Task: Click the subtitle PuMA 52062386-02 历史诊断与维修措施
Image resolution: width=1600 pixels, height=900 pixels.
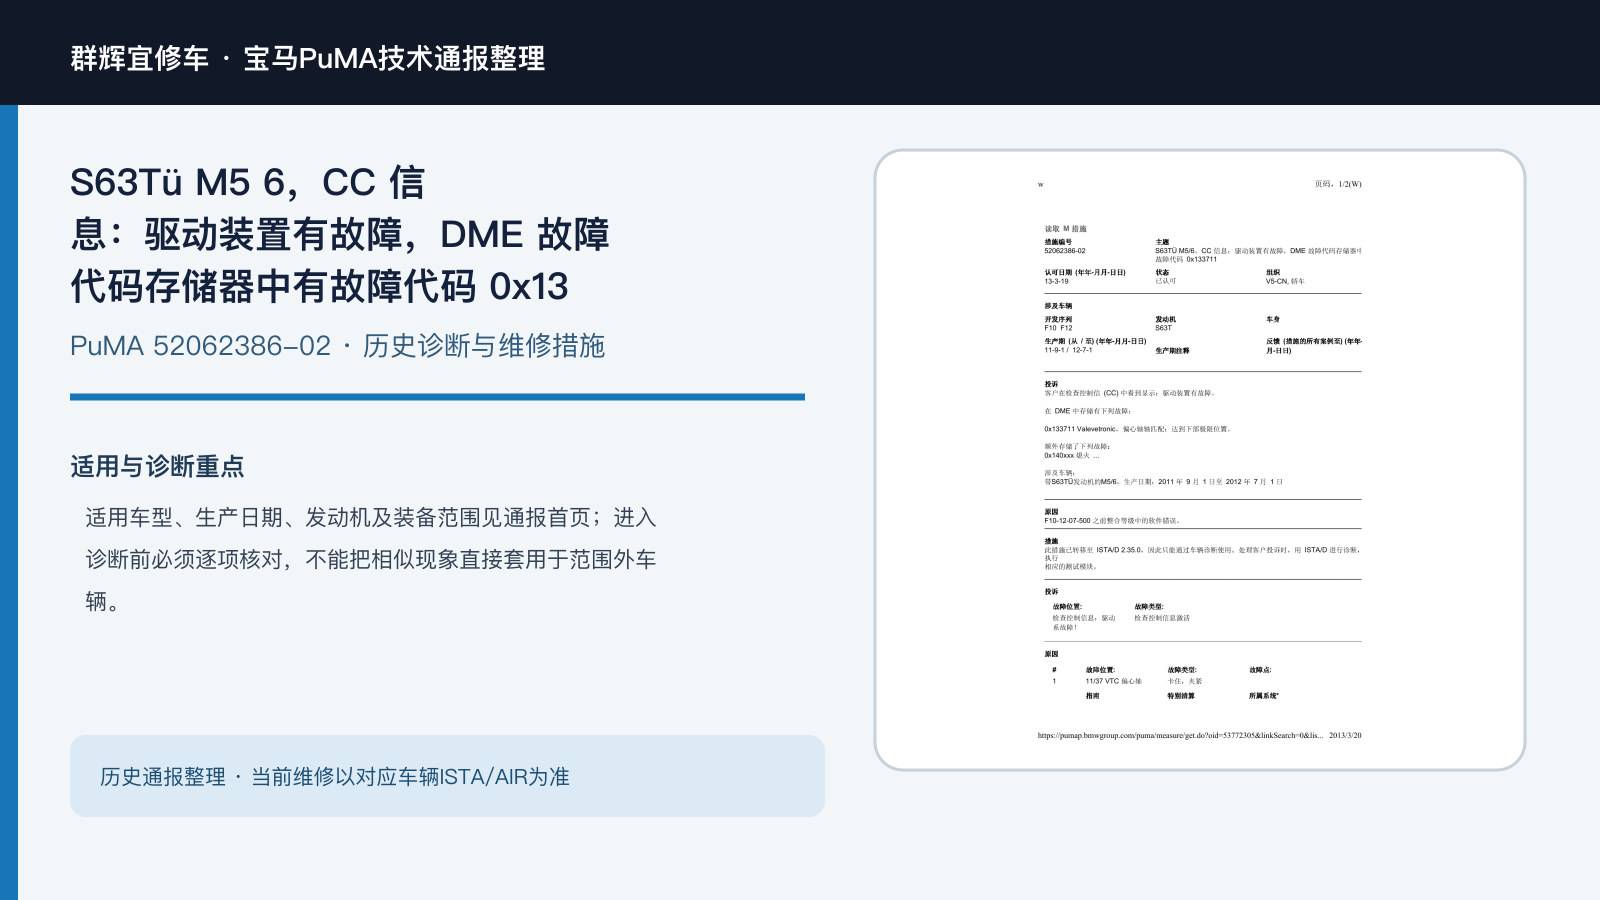Action: pyautogui.click(x=338, y=346)
